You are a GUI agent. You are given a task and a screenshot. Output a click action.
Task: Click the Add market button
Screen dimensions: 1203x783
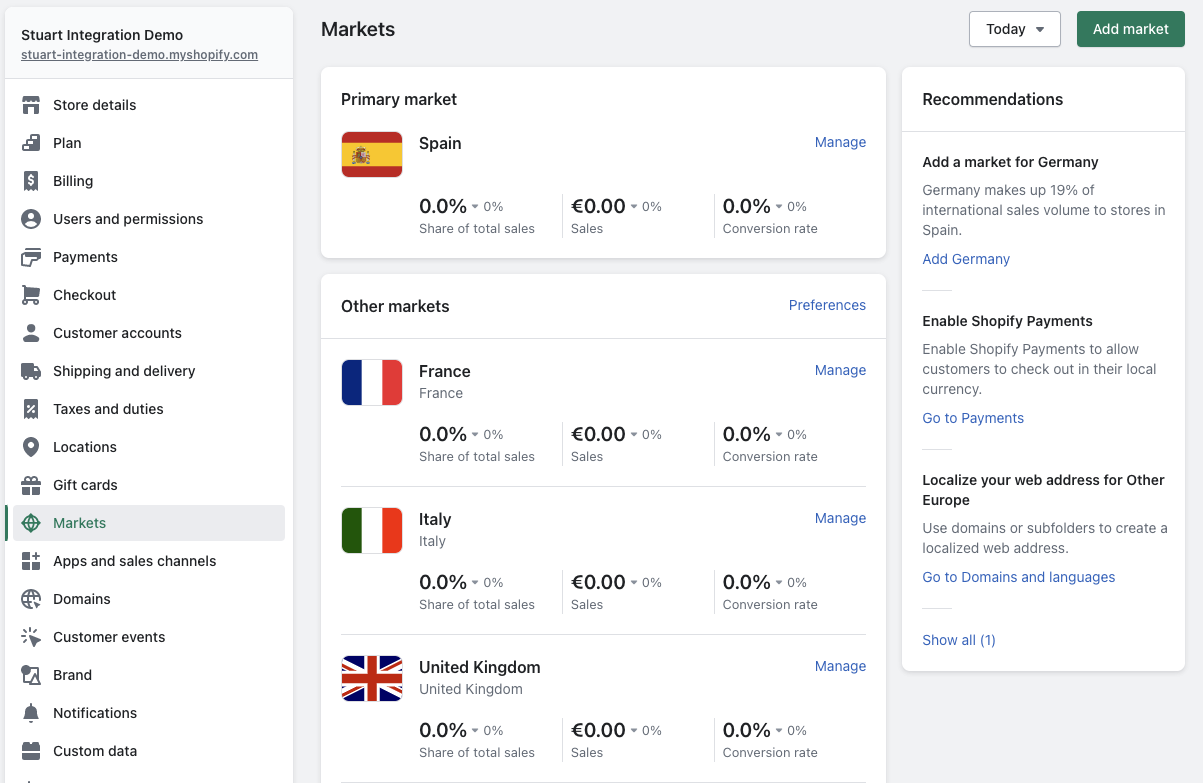click(1130, 29)
